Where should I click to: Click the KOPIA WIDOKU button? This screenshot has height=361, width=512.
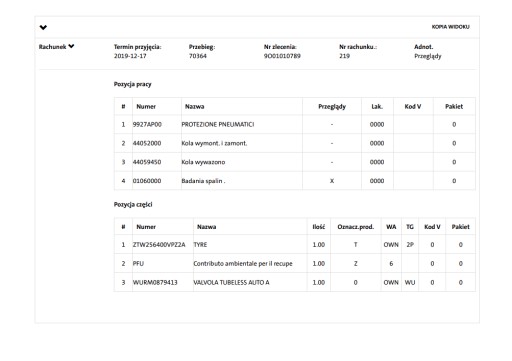pyautogui.click(x=450, y=27)
